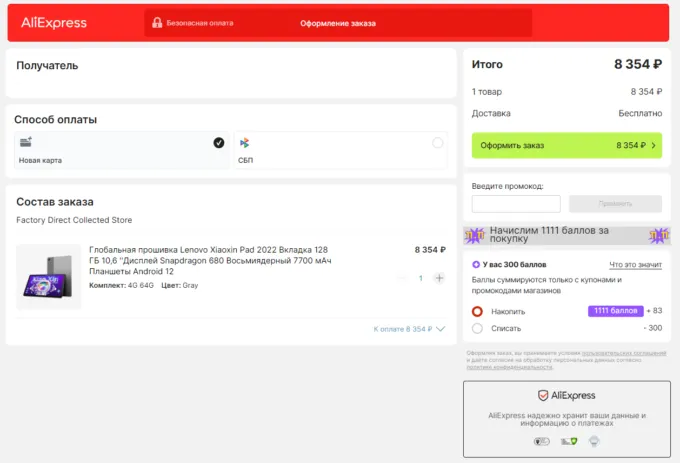Select the Накопить points option
Screen dimensions: 680x463
(477, 311)
